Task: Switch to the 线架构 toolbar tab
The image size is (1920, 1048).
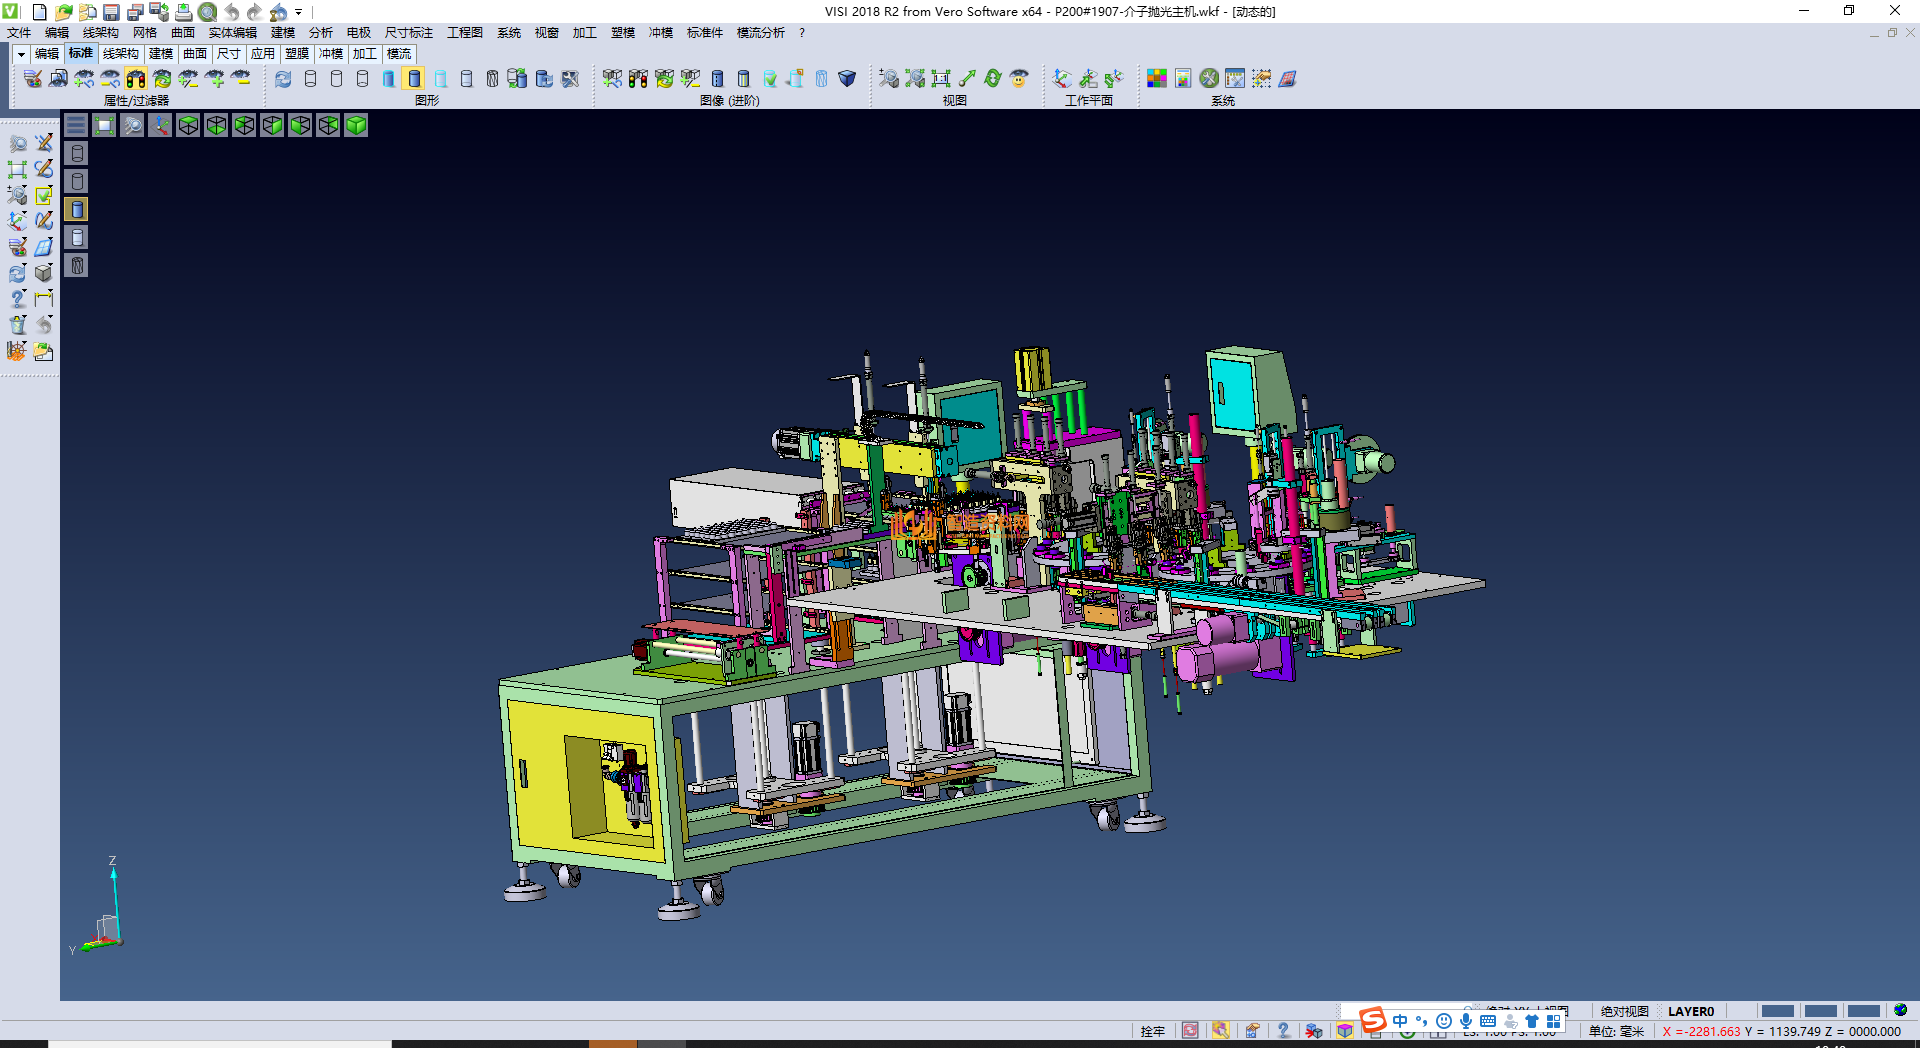Action: click(120, 54)
